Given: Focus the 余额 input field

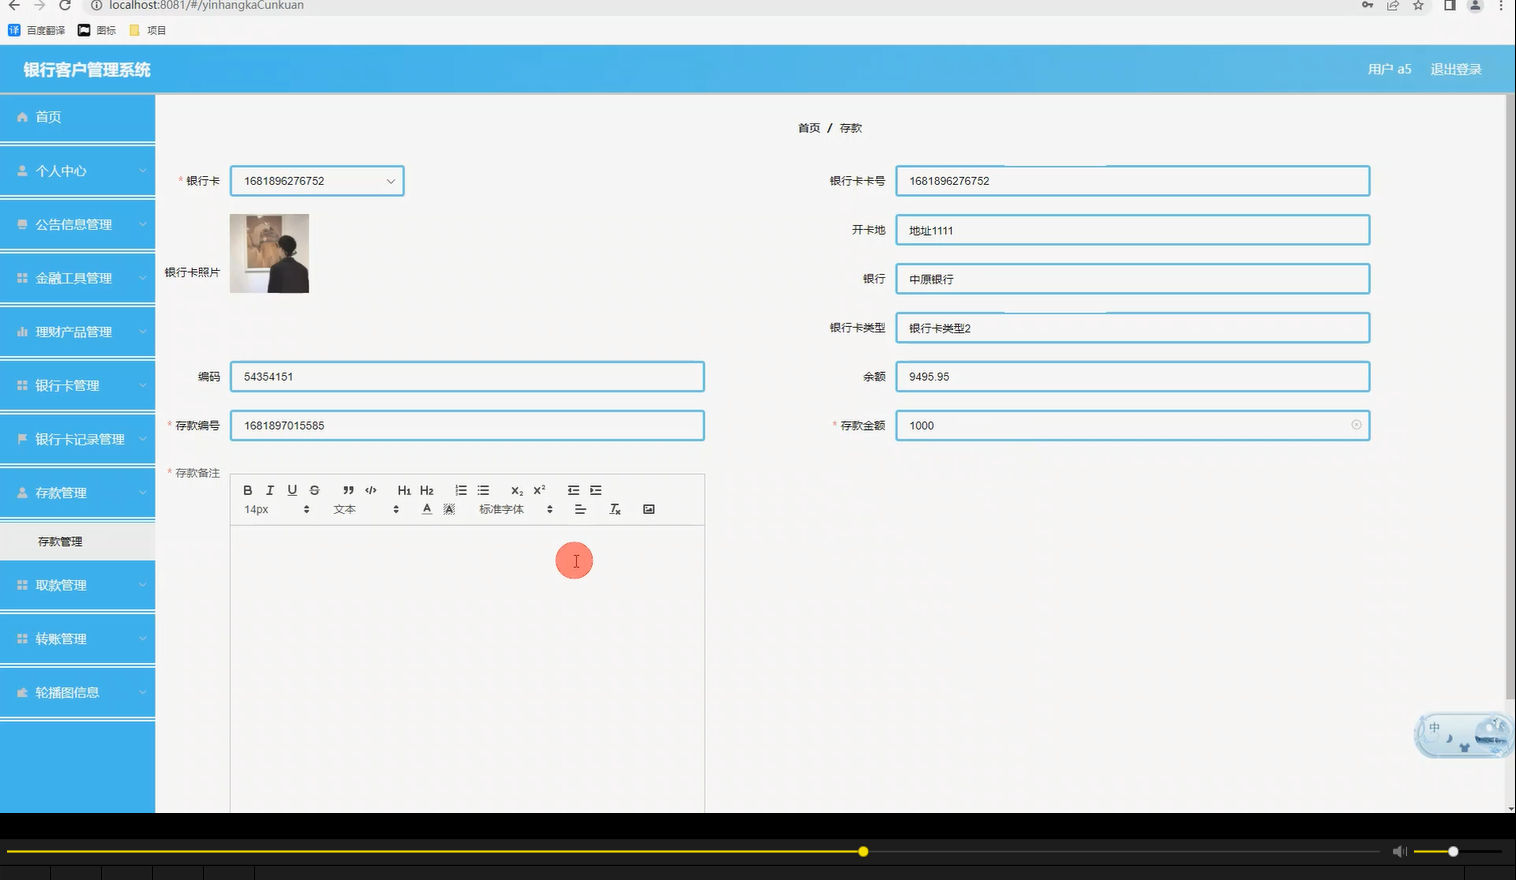Looking at the screenshot, I should pos(1132,377).
